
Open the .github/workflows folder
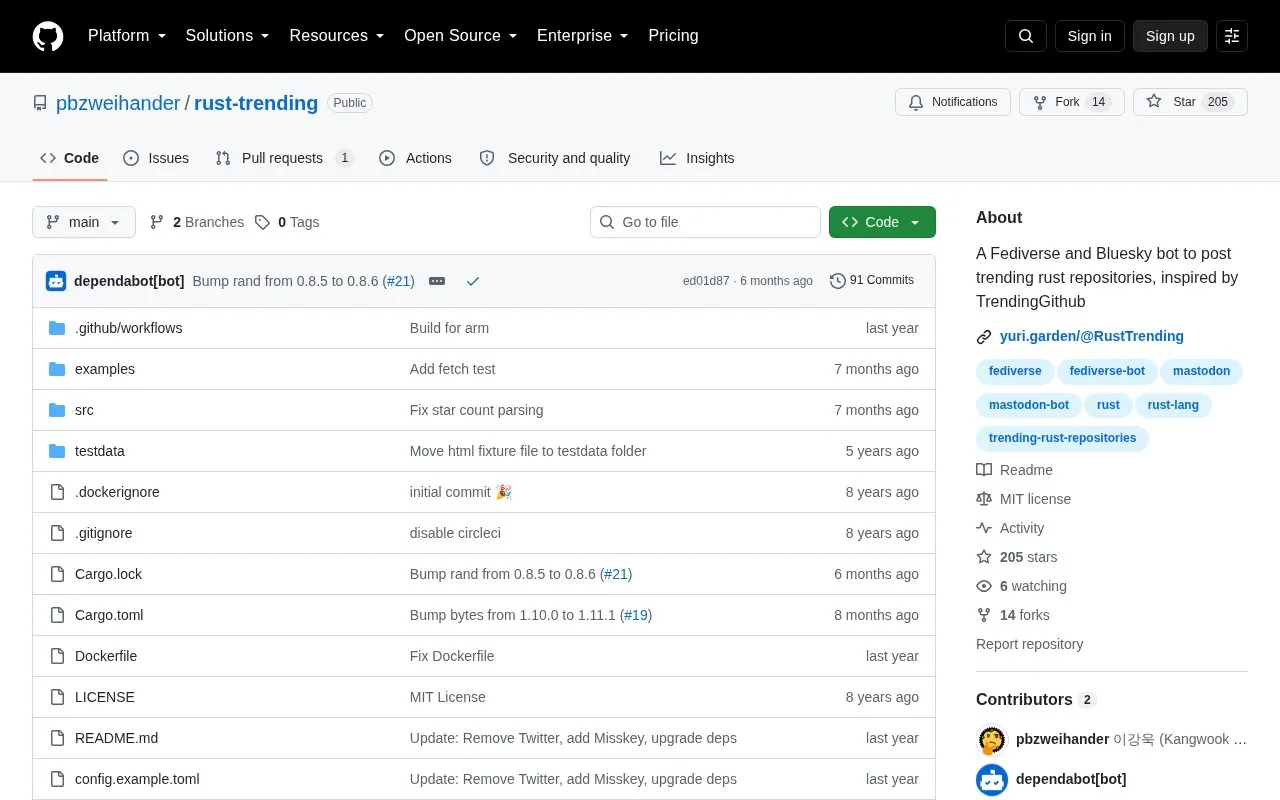[x=128, y=328]
